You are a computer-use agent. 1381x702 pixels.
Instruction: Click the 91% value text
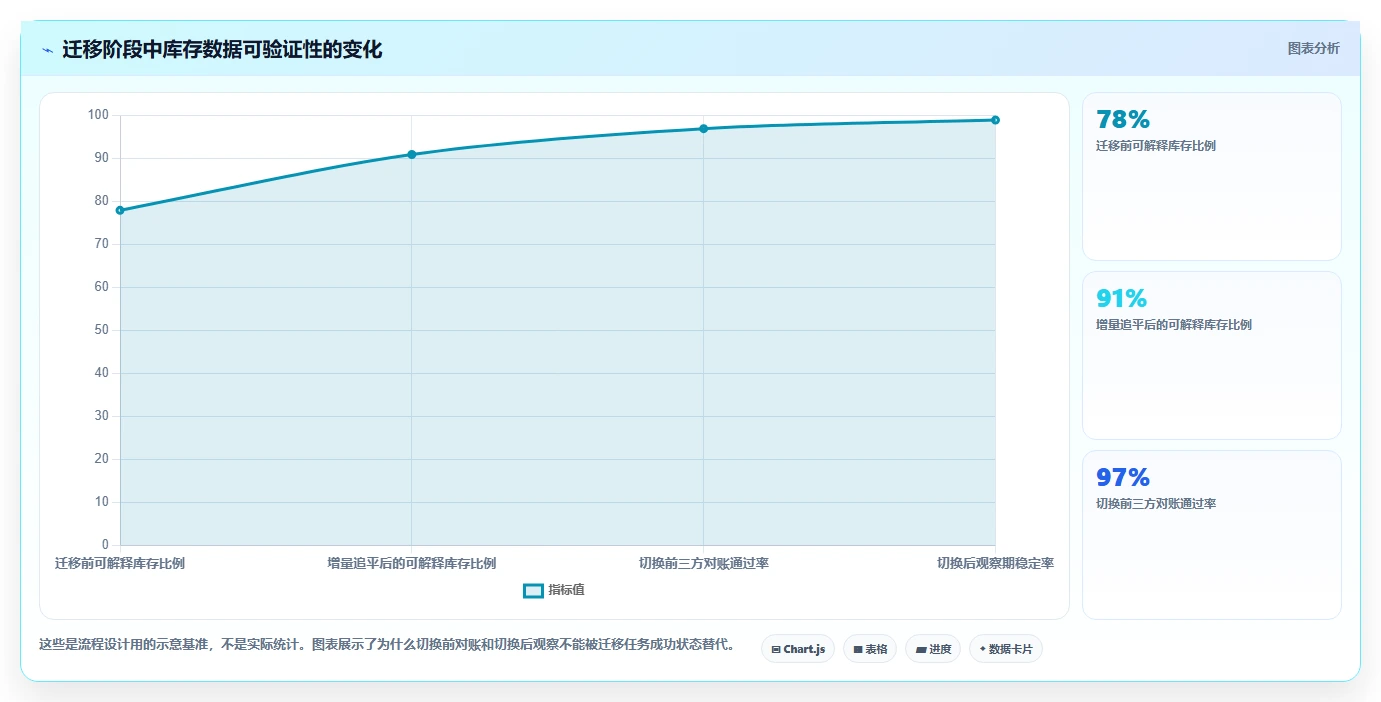pyautogui.click(x=1122, y=298)
